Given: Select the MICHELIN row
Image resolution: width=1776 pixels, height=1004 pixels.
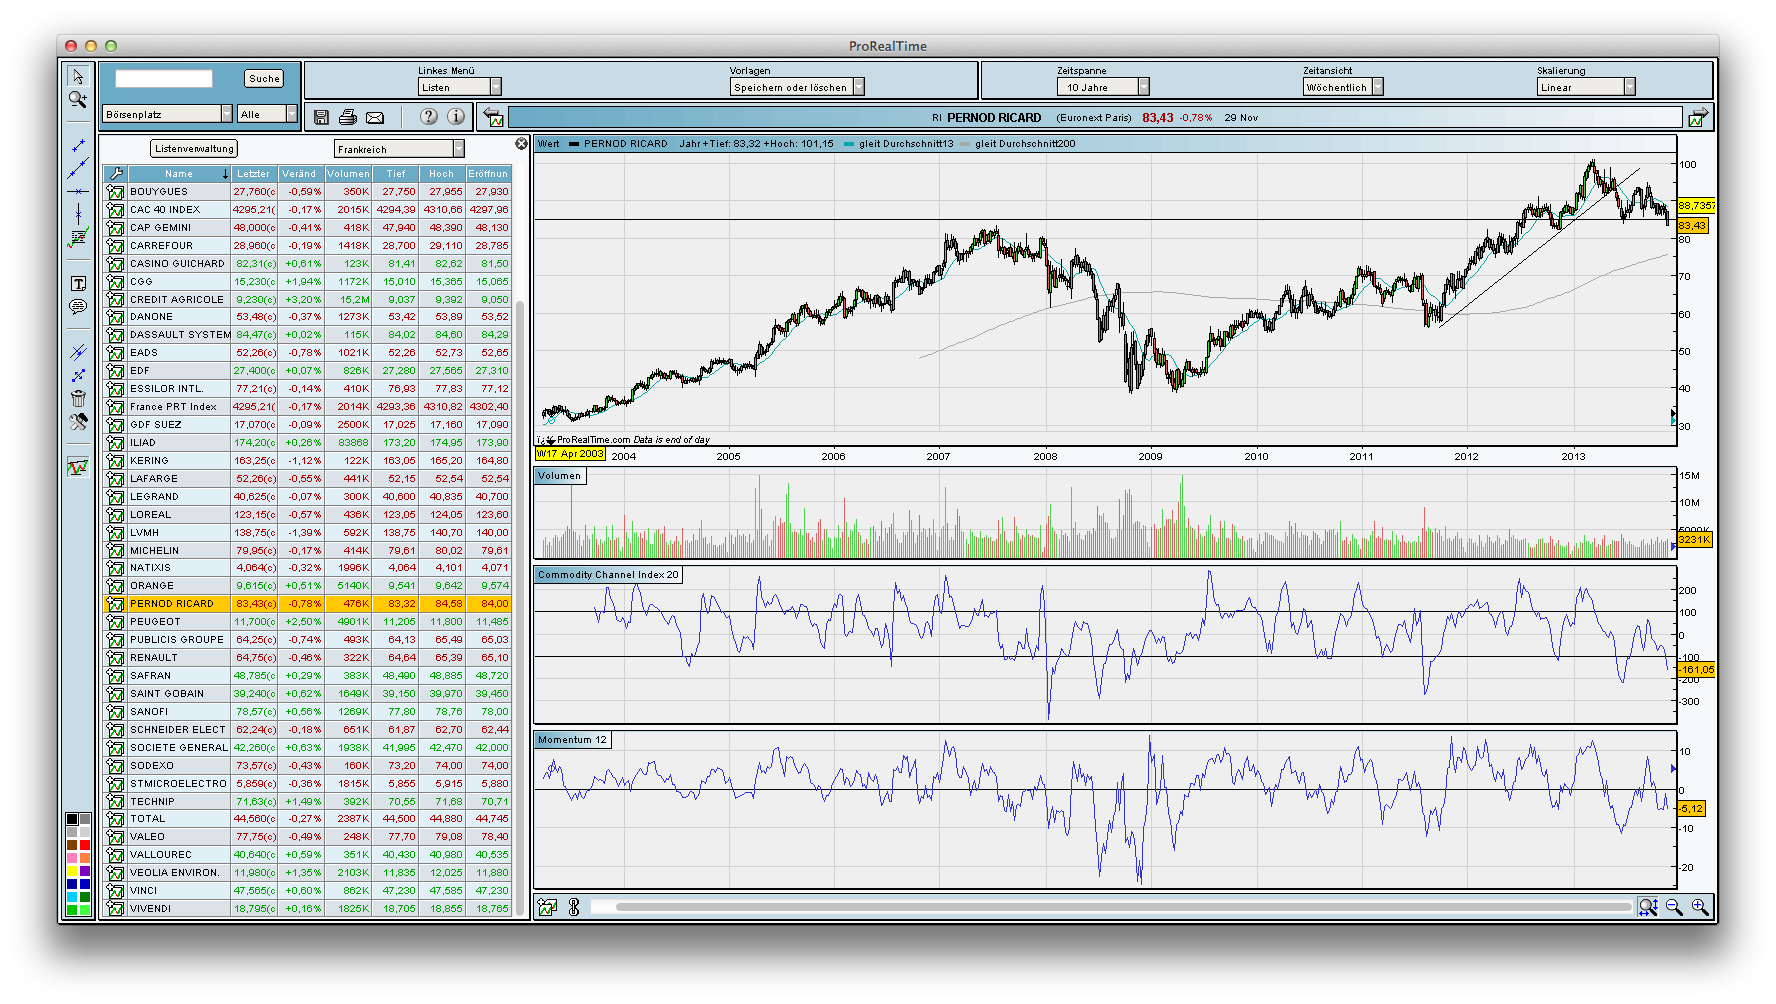Looking at the screenshot, I should click(307, 551).
